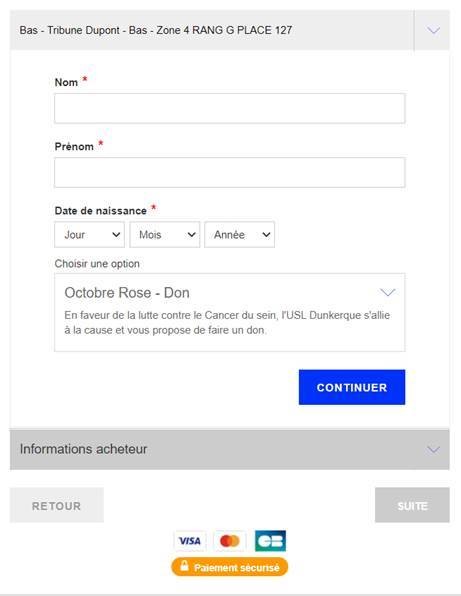Image resolution: width=461 pixels, height=596 pixels.
Task: Expand the Informations acheteur chevron
Action: 433,450
